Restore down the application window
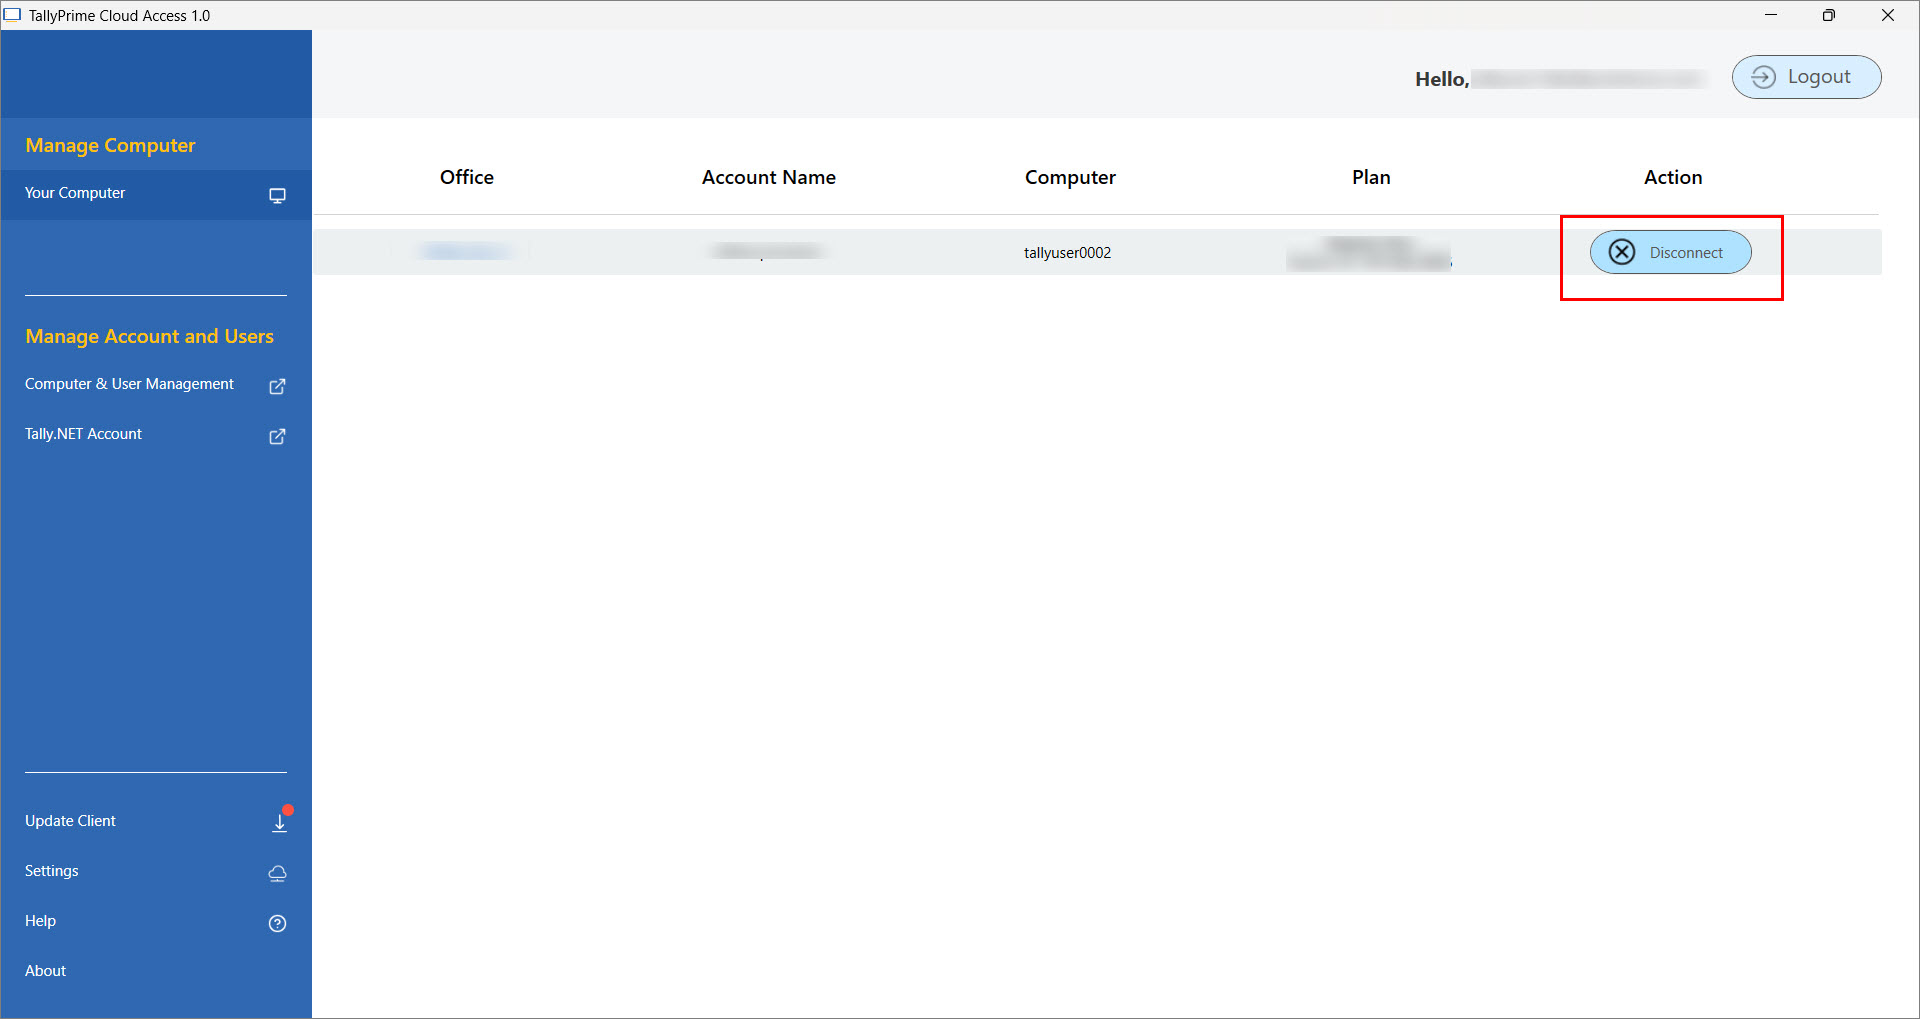The image size is (1920, 1019). [x=1829, y=15]
